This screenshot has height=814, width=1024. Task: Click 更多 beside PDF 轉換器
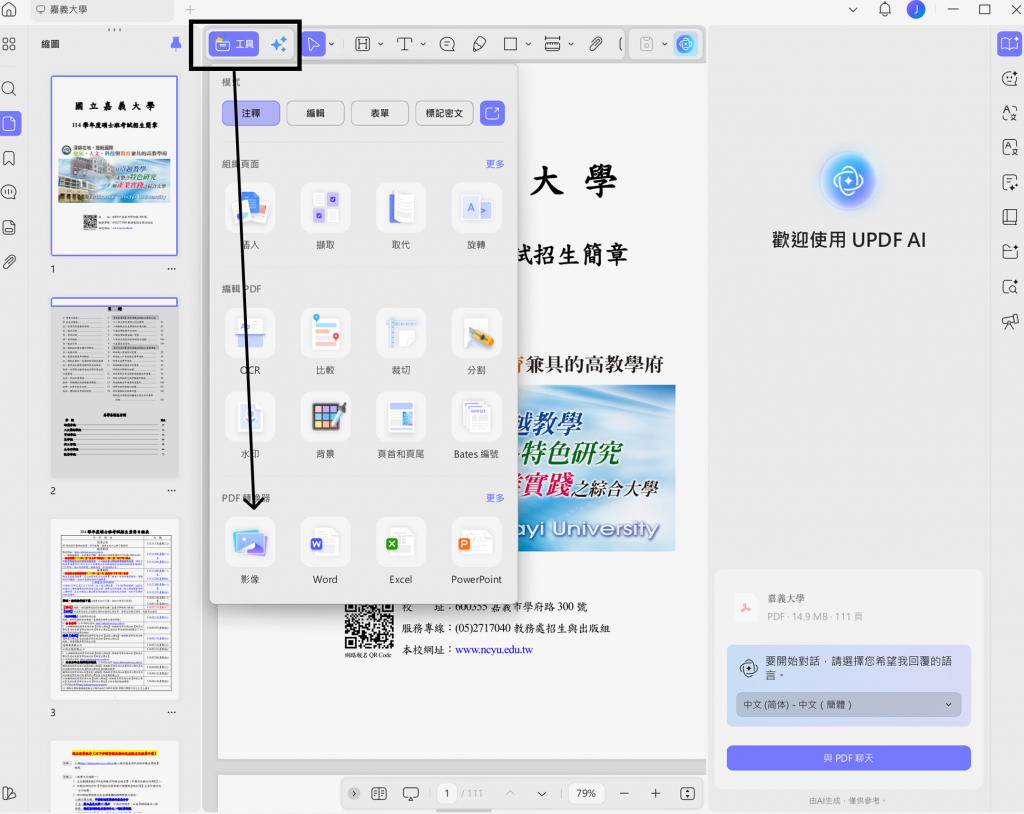pos(495,498)
